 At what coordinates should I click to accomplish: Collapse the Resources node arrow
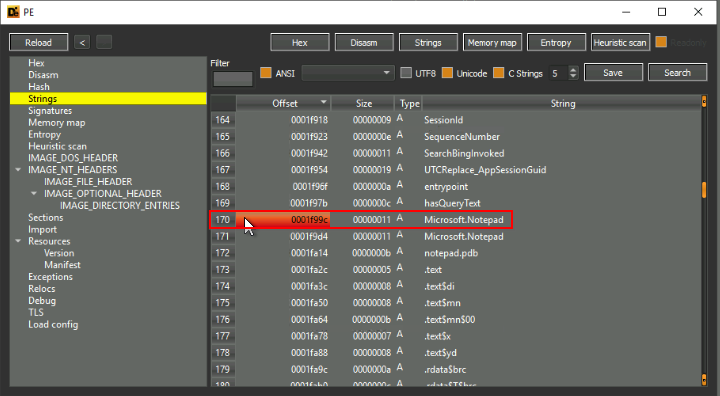18,241
